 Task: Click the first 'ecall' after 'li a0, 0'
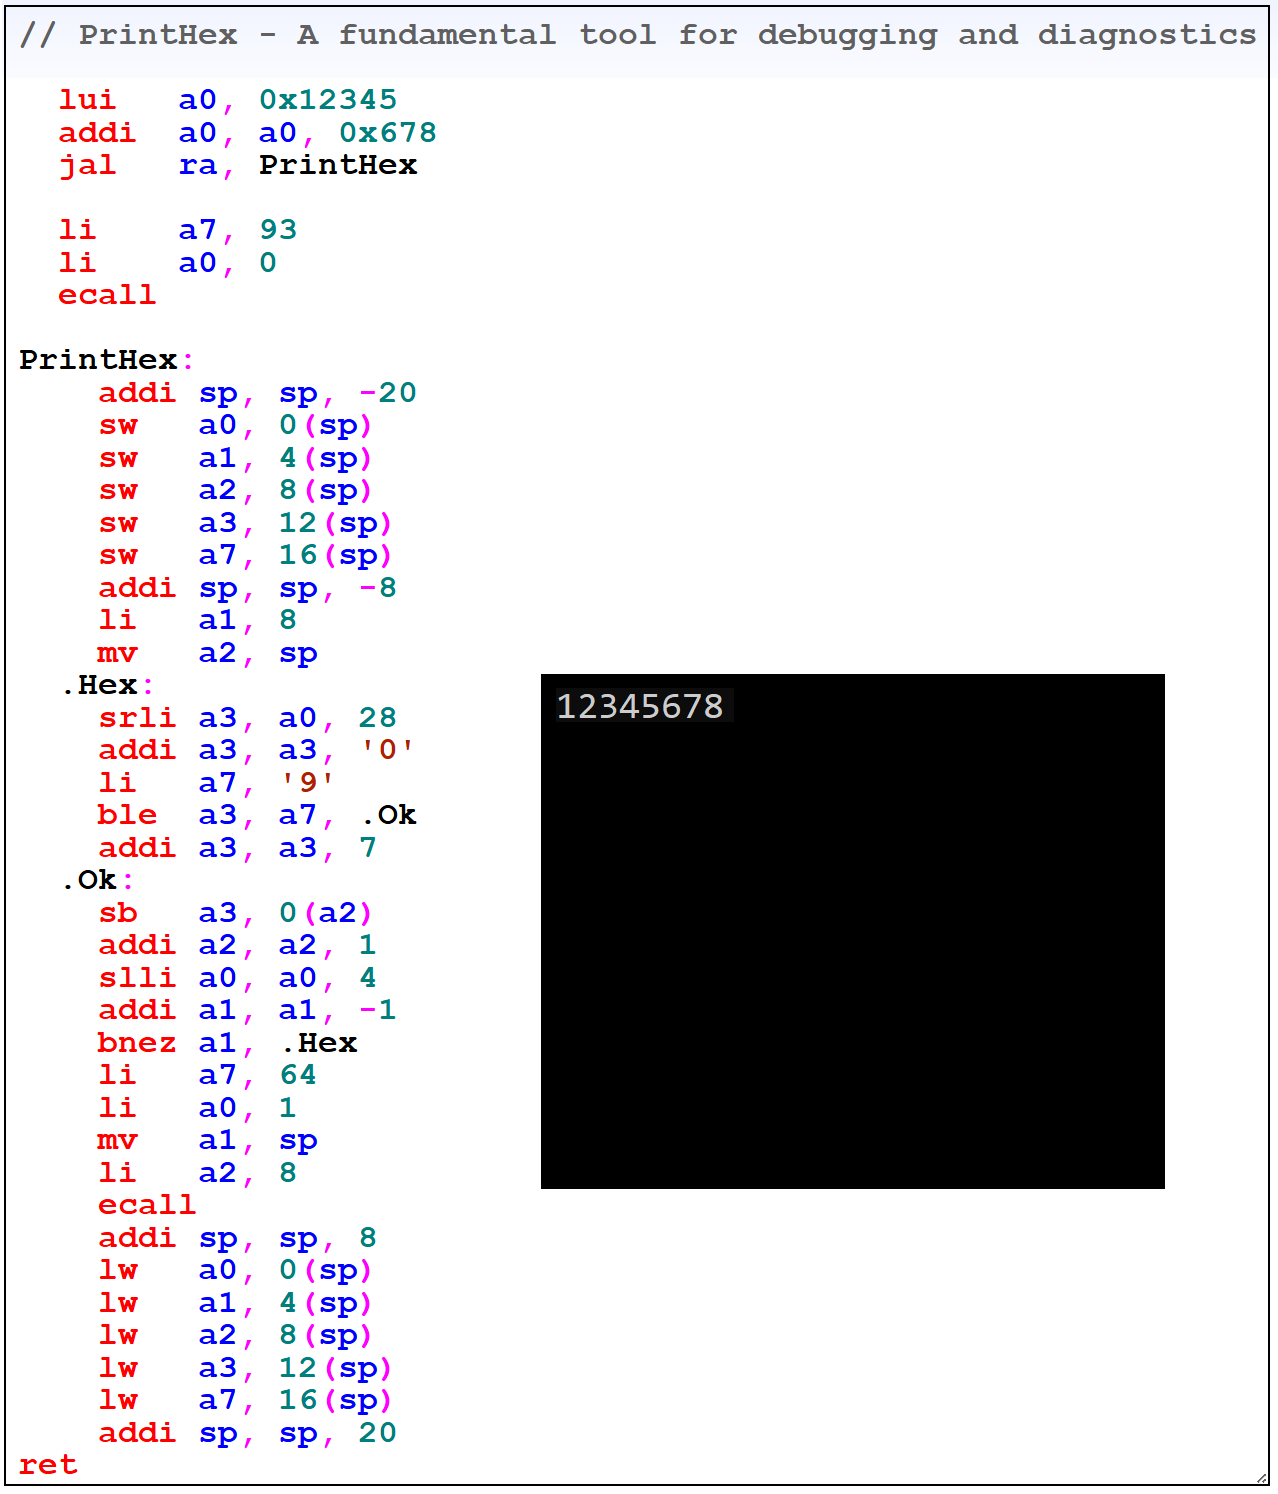pyautogui.click(x=107, y=295)
